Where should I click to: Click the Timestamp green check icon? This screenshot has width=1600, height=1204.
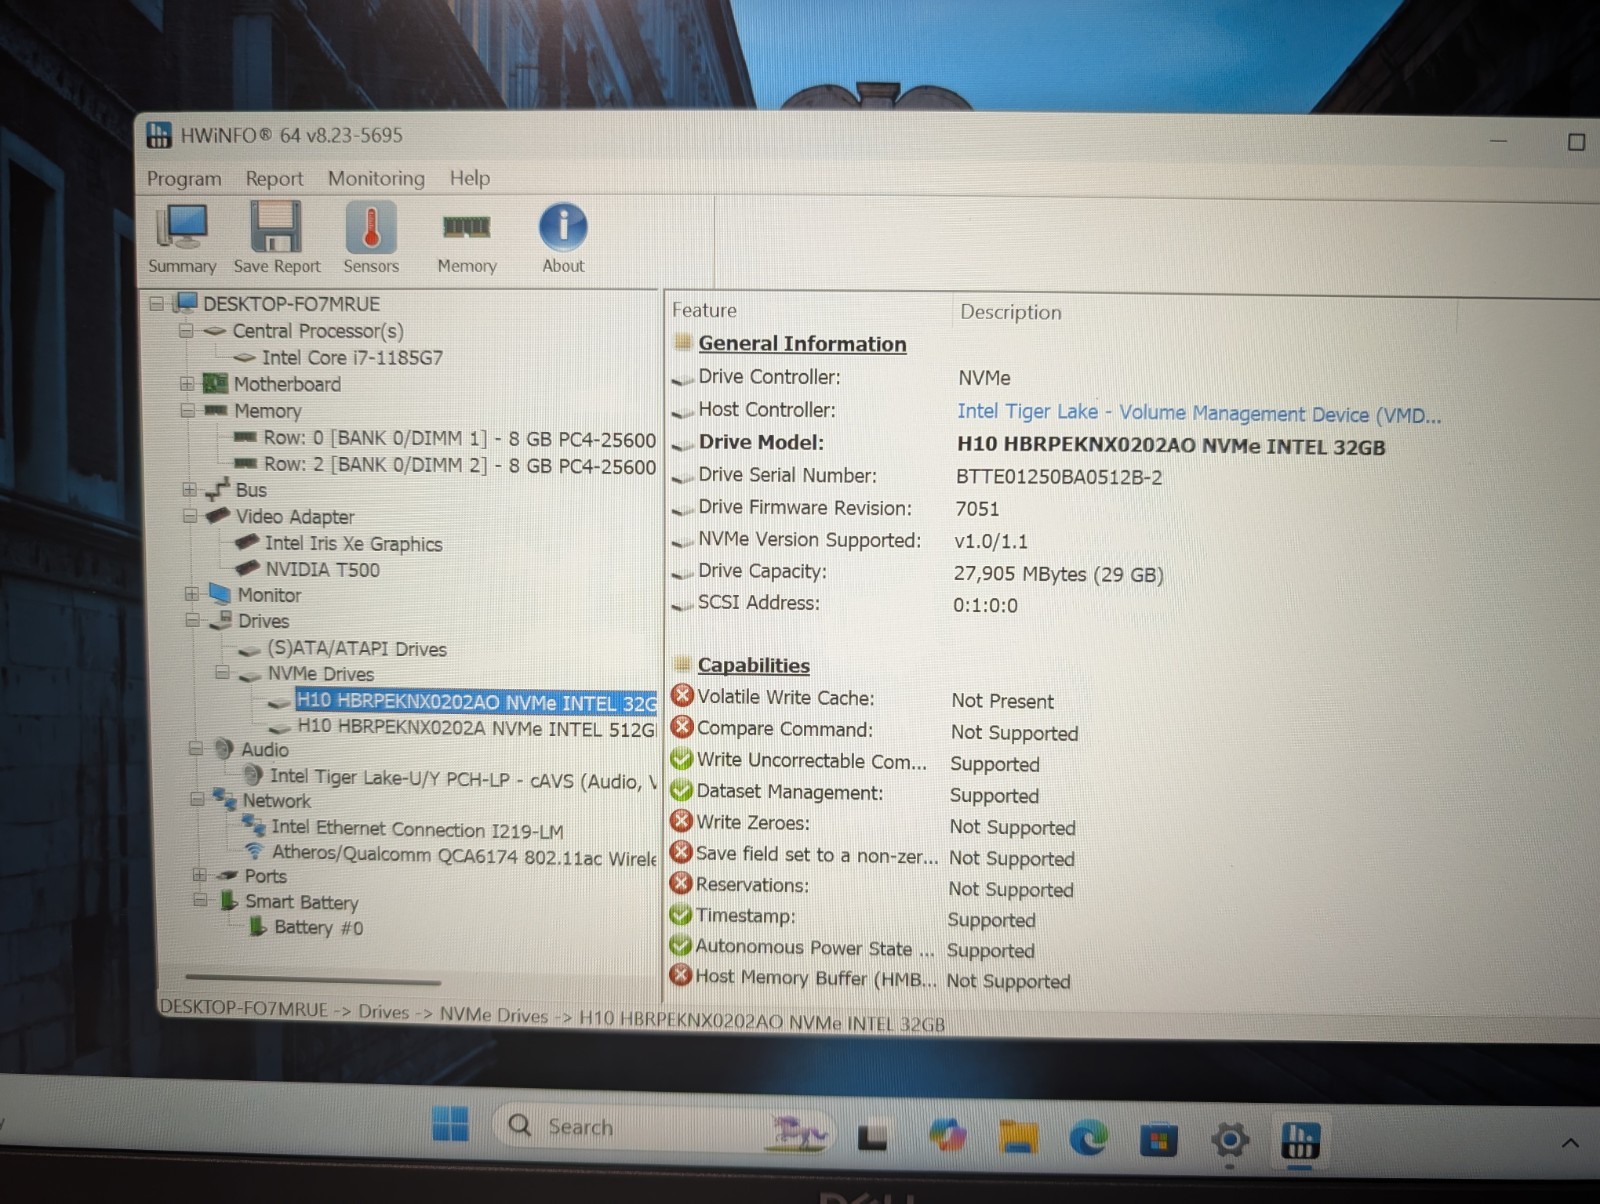[x=680, y=914]
